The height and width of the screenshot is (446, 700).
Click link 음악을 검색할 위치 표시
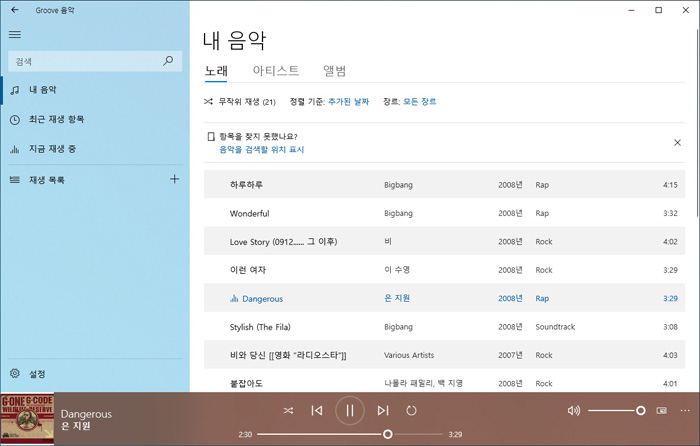tap(262, 150)
